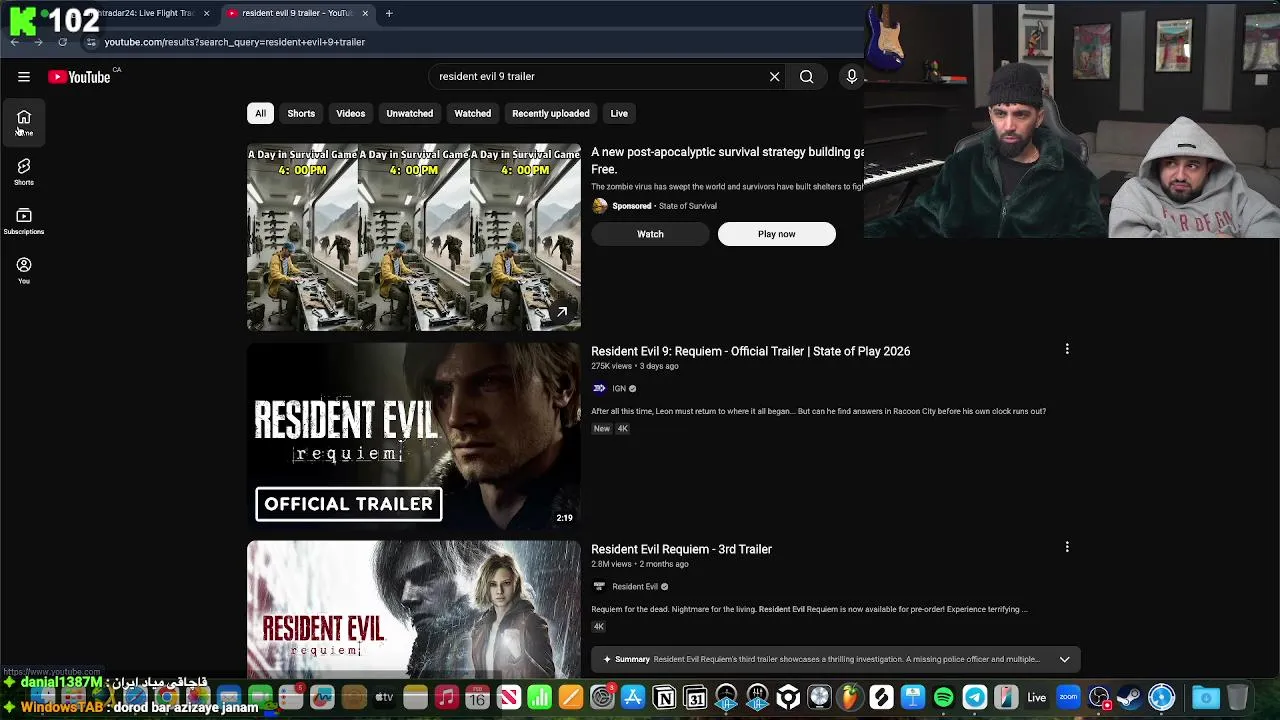Open Subscriptions in the sidebar
The image size is (1280, 720).
point(24,221)
